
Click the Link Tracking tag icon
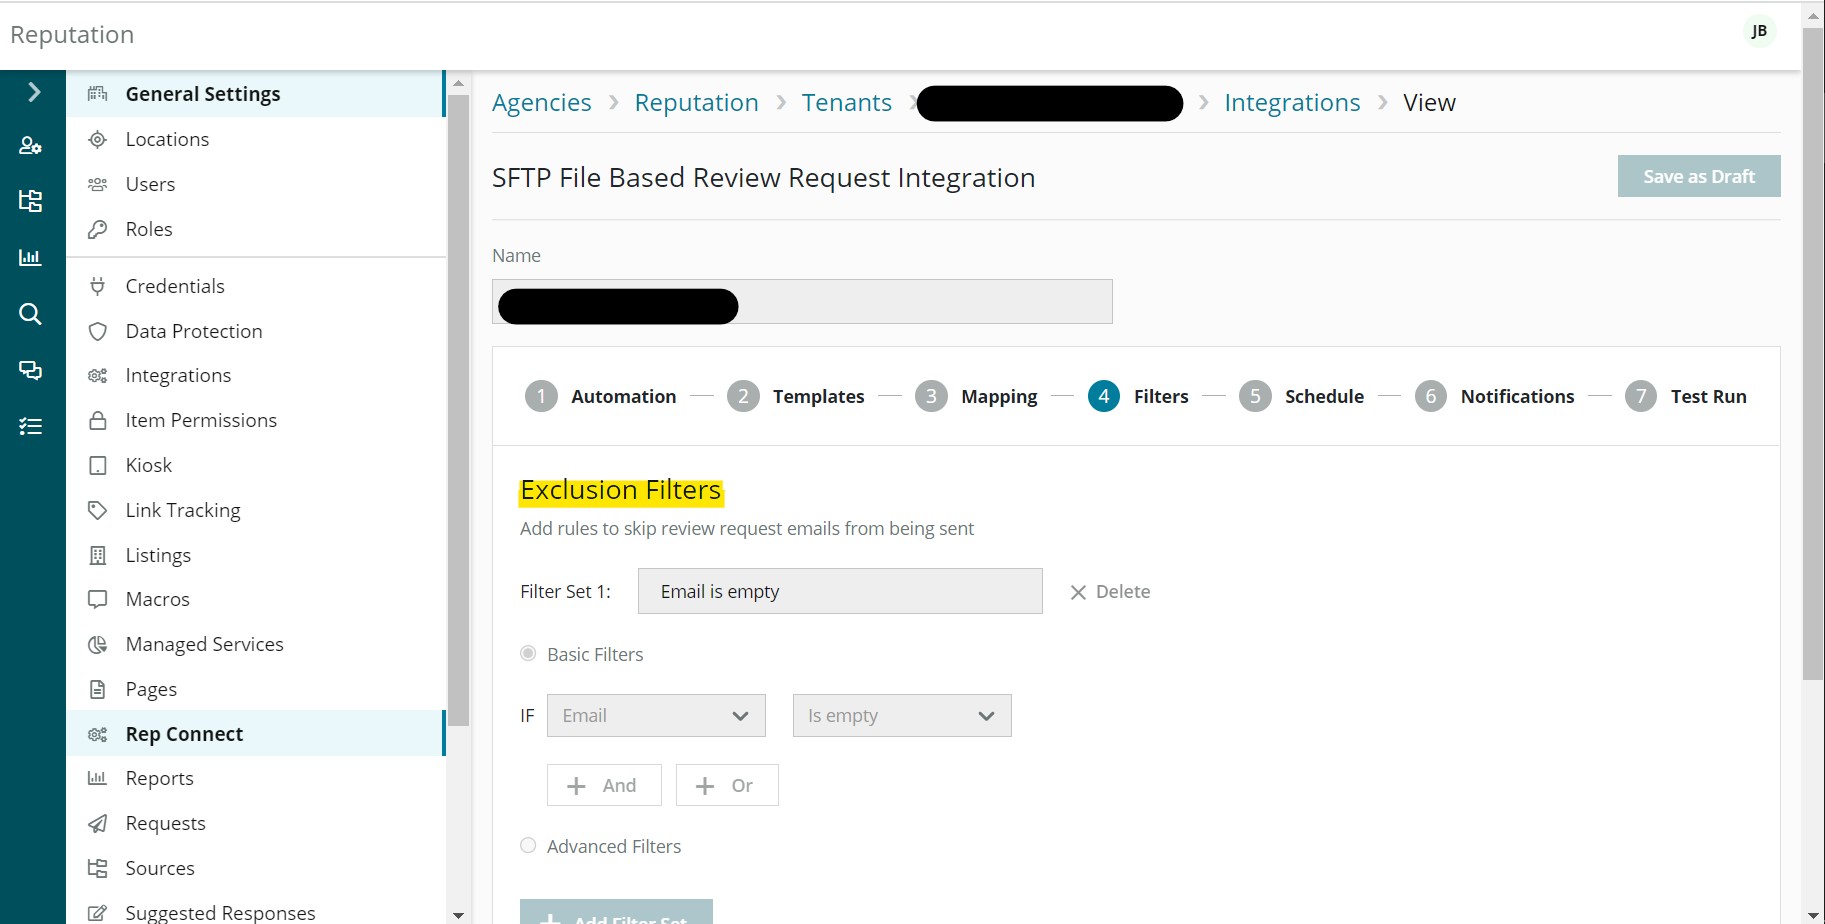coord(97,510)
